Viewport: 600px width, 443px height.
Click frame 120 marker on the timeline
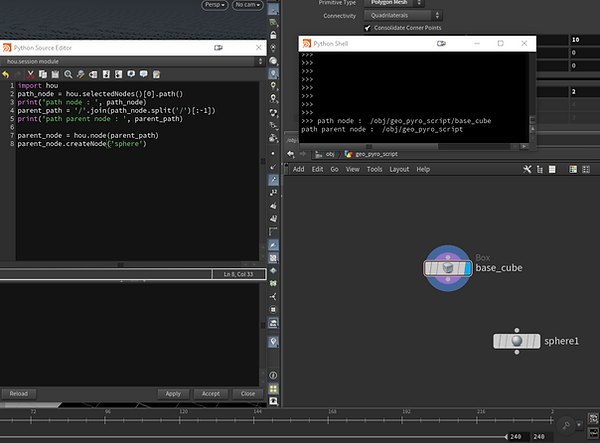coord(179,420)
